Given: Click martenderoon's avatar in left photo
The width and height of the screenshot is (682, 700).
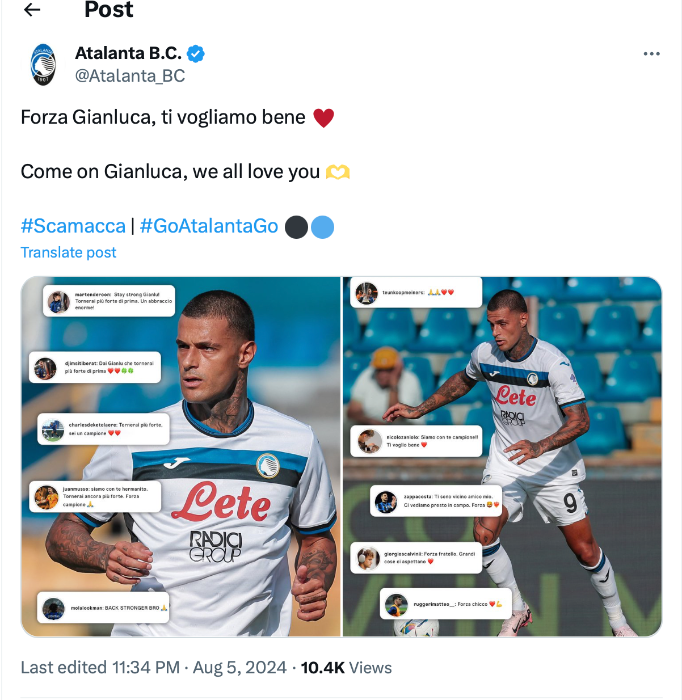Looking at the screenshot, I should (x=58, y=301).
